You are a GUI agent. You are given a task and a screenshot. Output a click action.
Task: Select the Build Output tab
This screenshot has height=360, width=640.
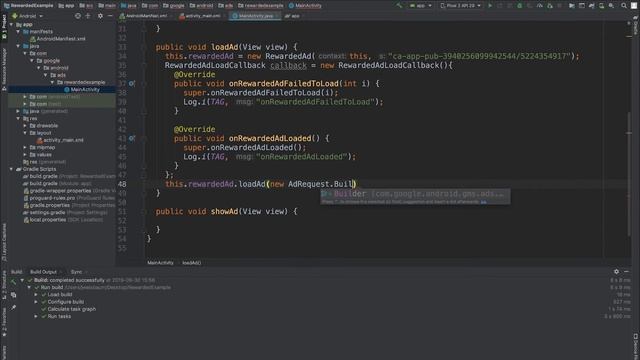point(43,272)
